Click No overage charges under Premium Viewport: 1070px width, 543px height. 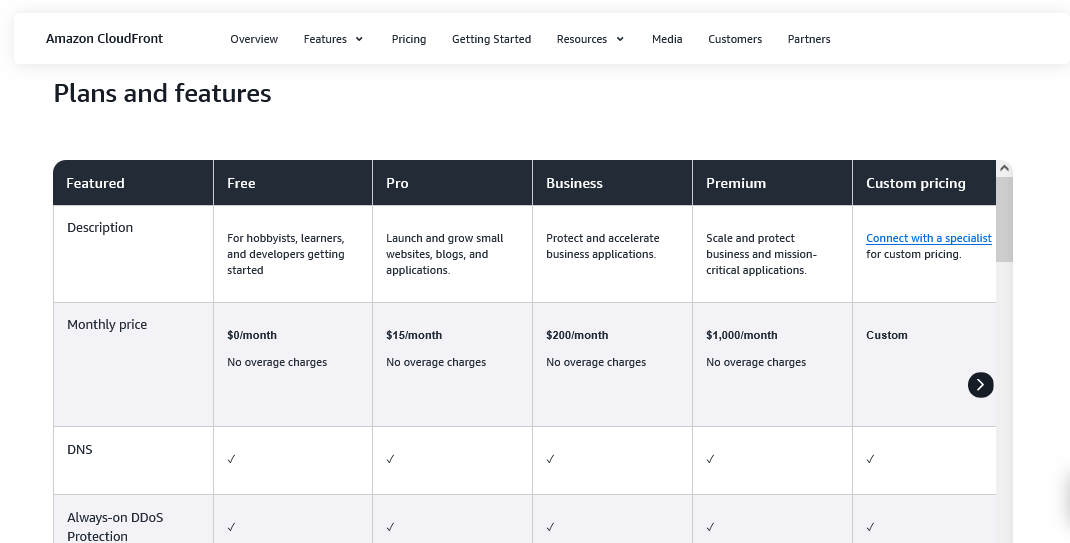click(756, 362)
